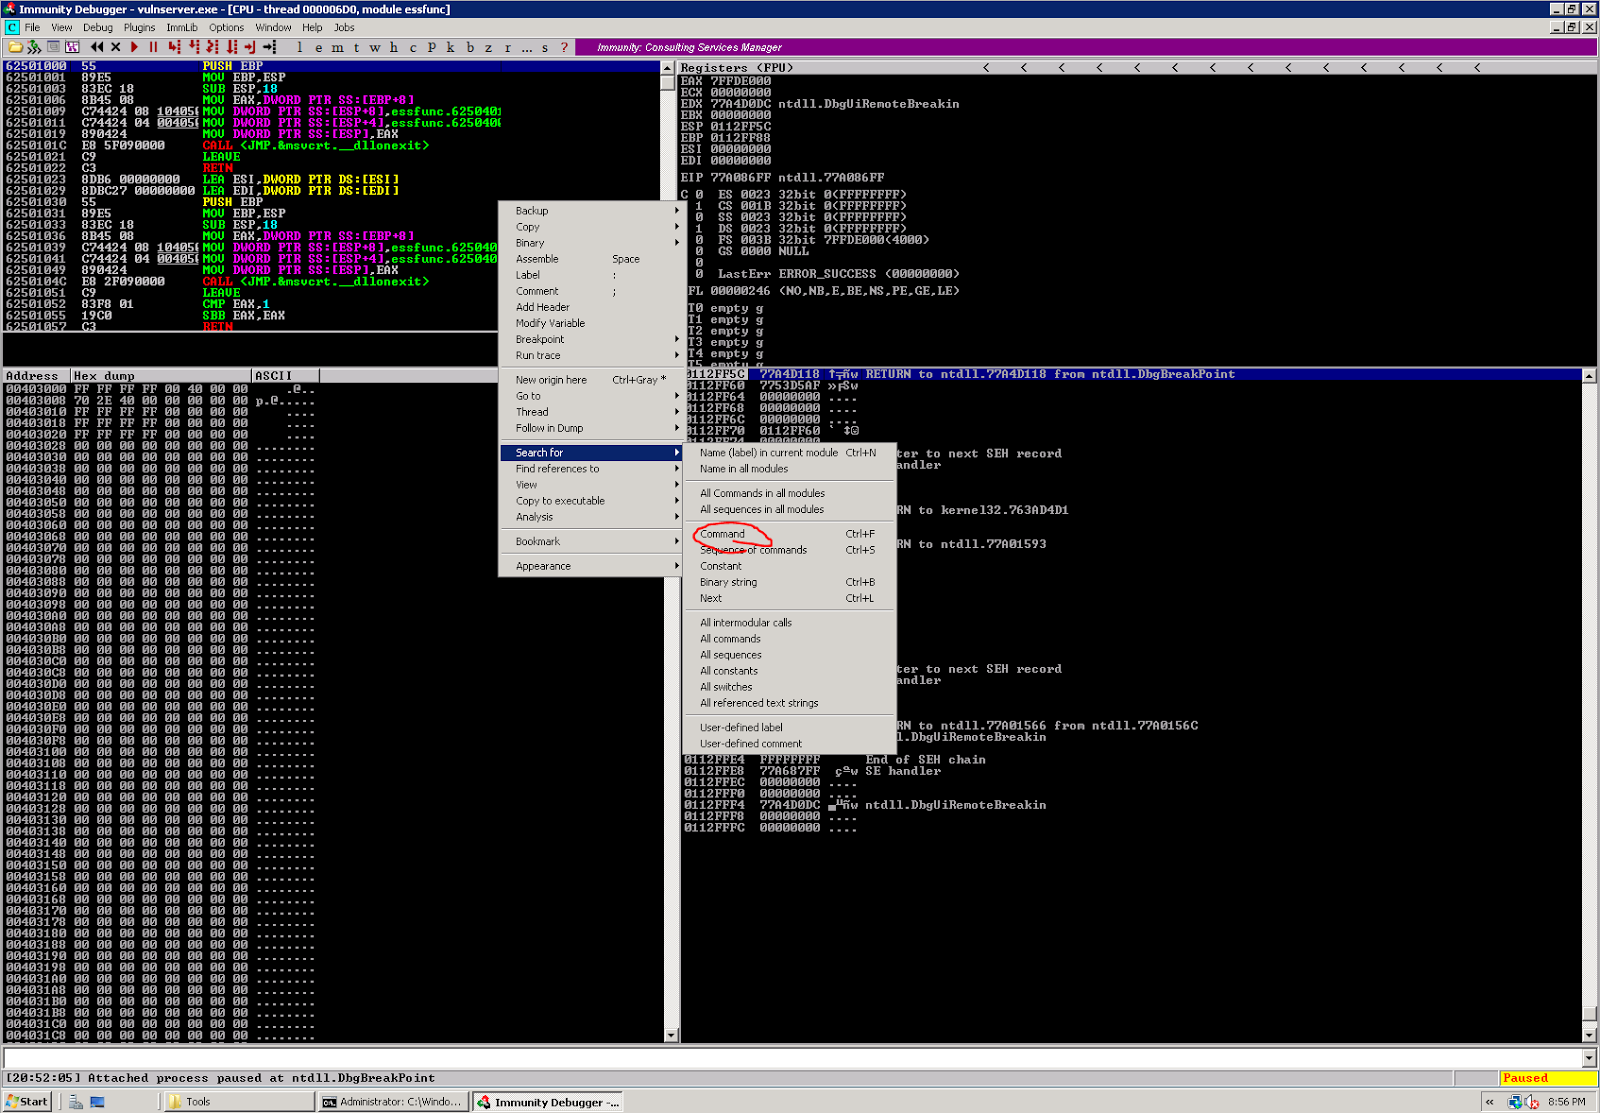Select Command in Search for submenu

789,534
